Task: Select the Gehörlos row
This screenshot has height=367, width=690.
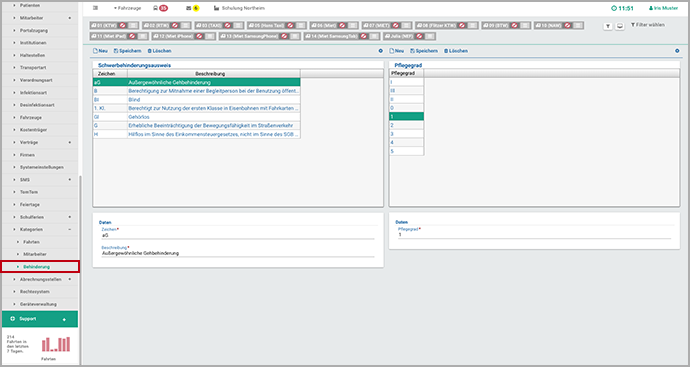Action: (196, 117)
